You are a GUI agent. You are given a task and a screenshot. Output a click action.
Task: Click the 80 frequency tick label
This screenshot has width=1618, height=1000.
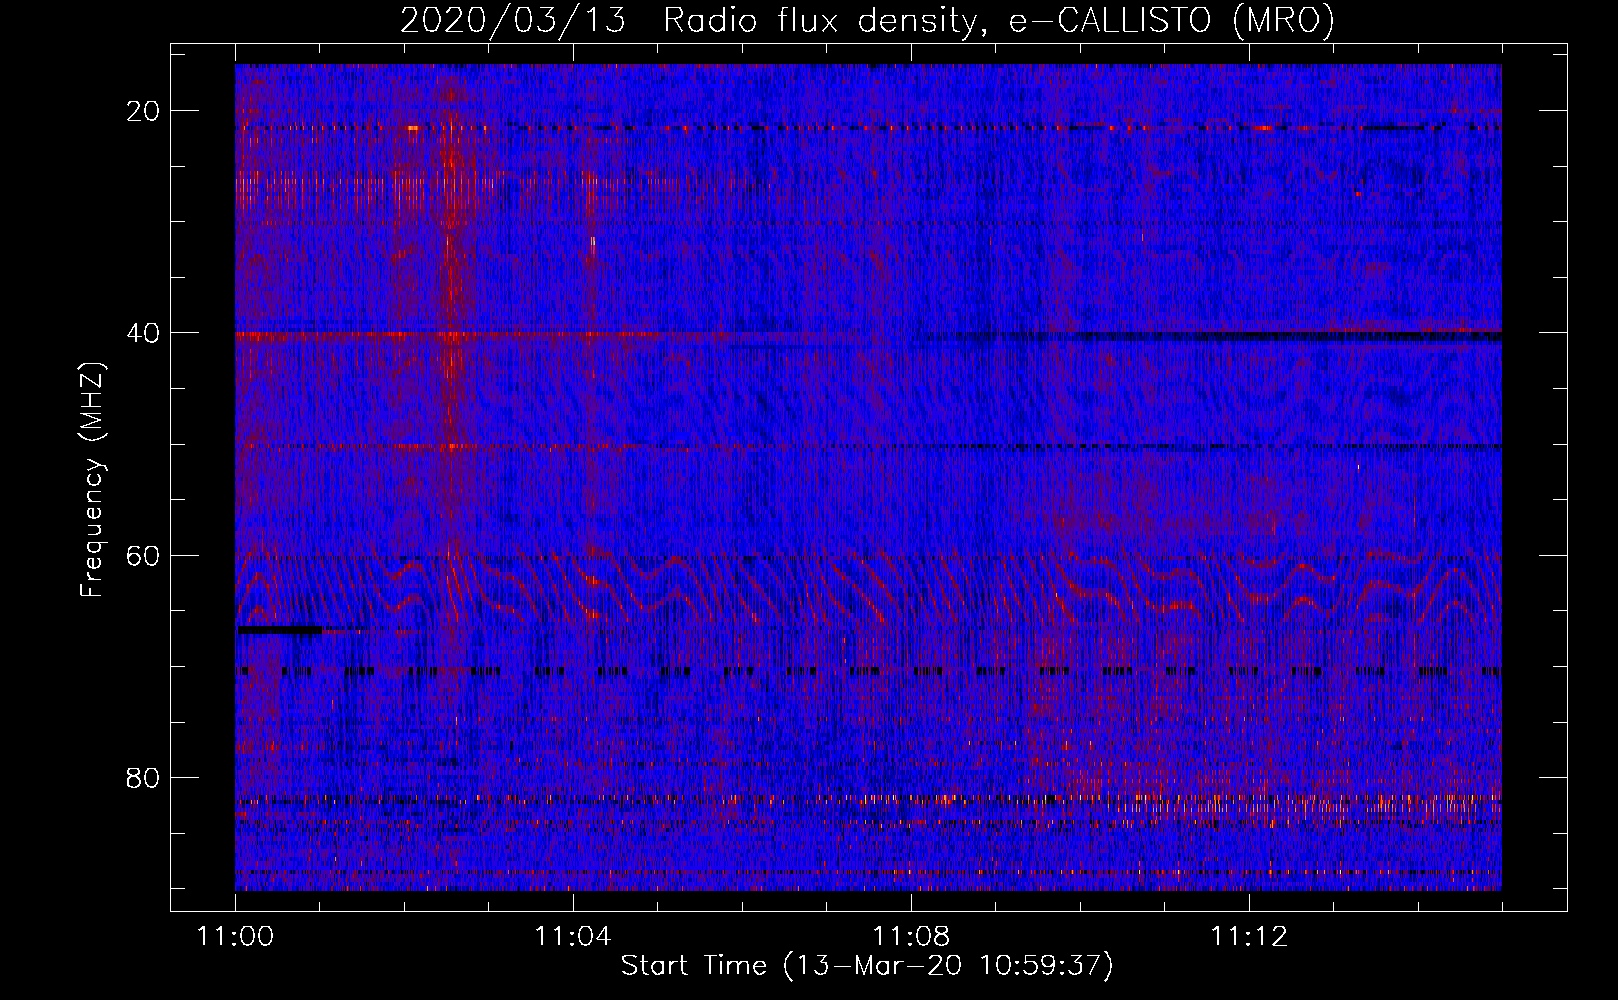click(x=143, y=778)
